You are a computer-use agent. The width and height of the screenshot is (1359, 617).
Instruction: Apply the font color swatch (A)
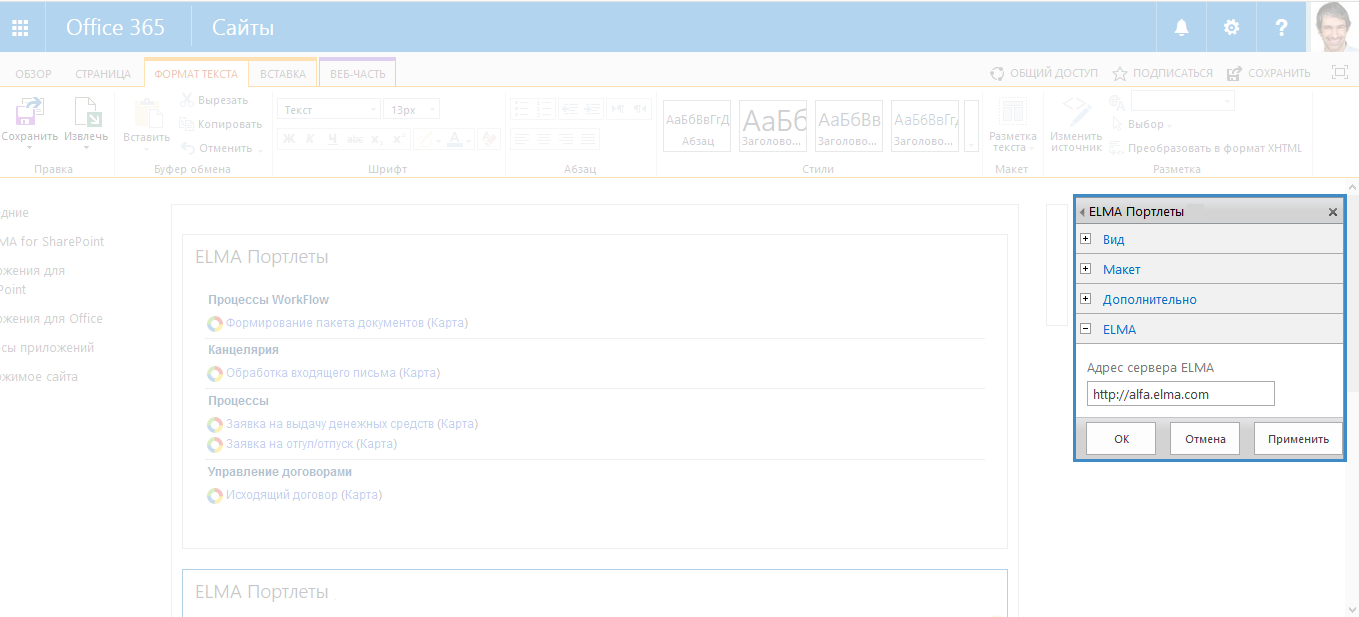click(x=453, y=139)
